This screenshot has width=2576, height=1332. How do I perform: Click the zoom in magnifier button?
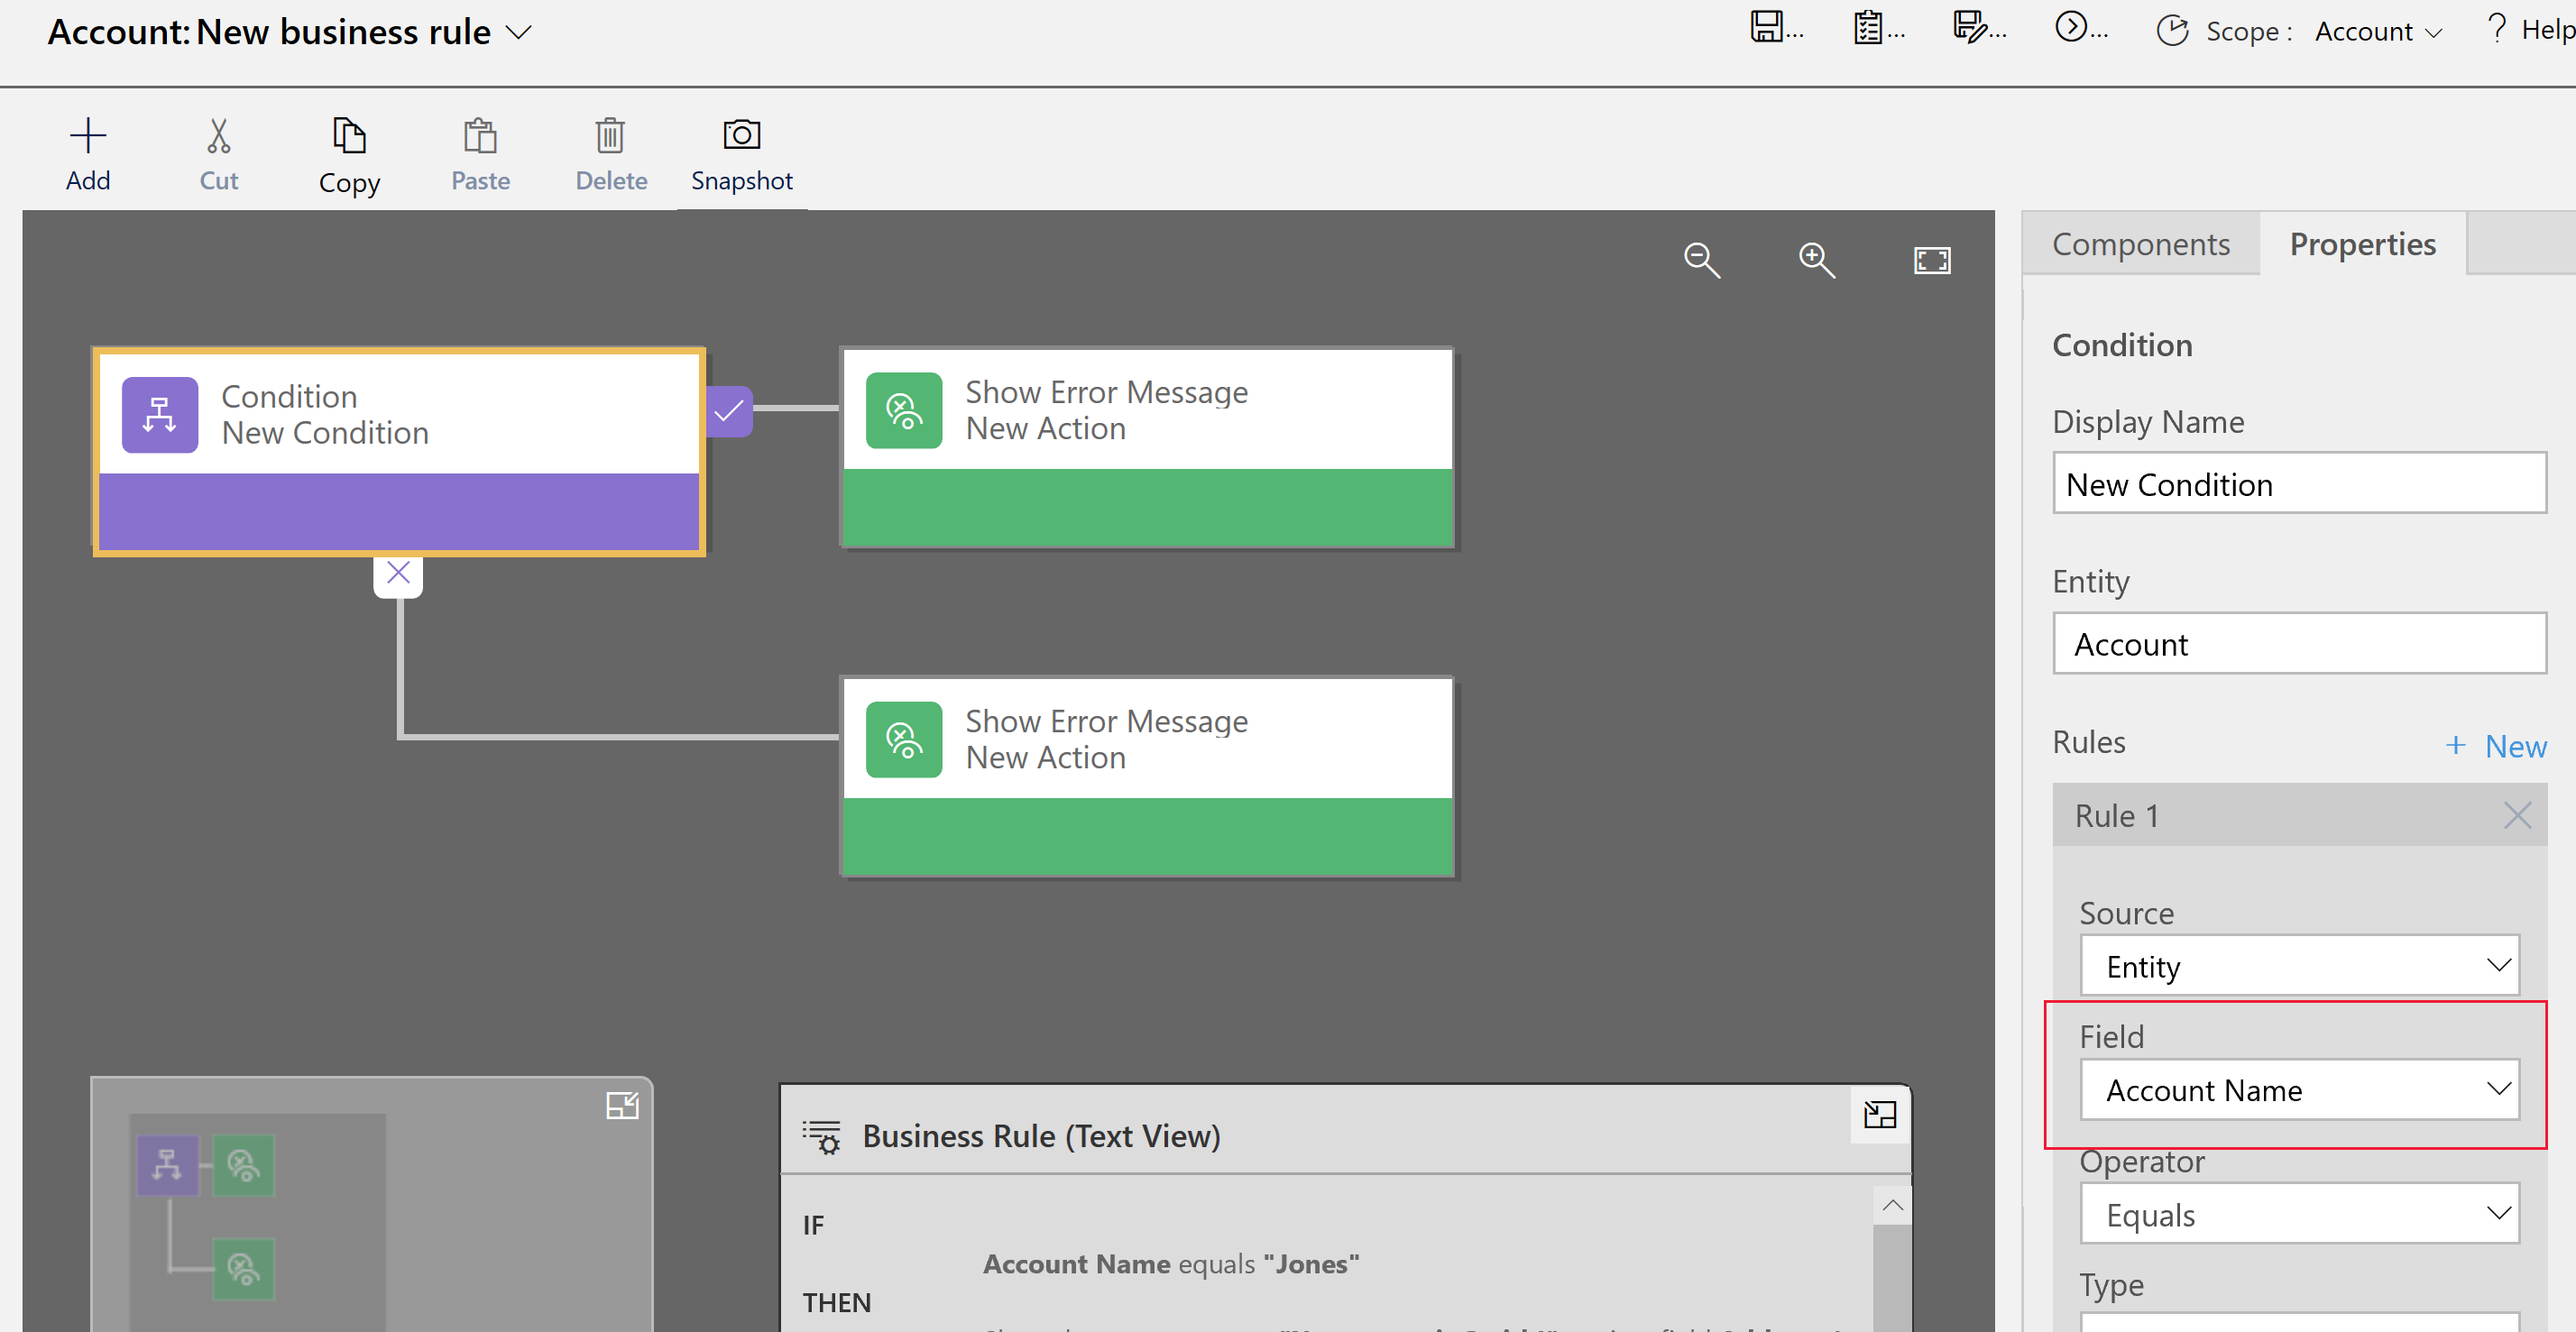1815,260
